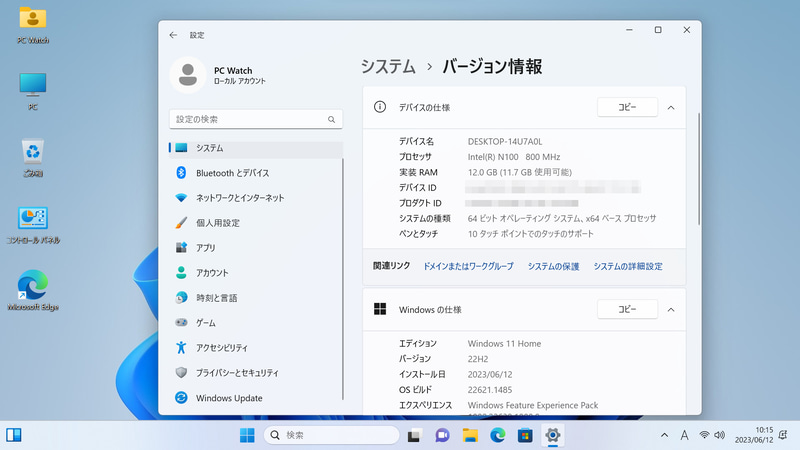This screenshot has height=450, width=800.
Task: Open the Widgets button on taskbar
Action: (x=14, y=435)
